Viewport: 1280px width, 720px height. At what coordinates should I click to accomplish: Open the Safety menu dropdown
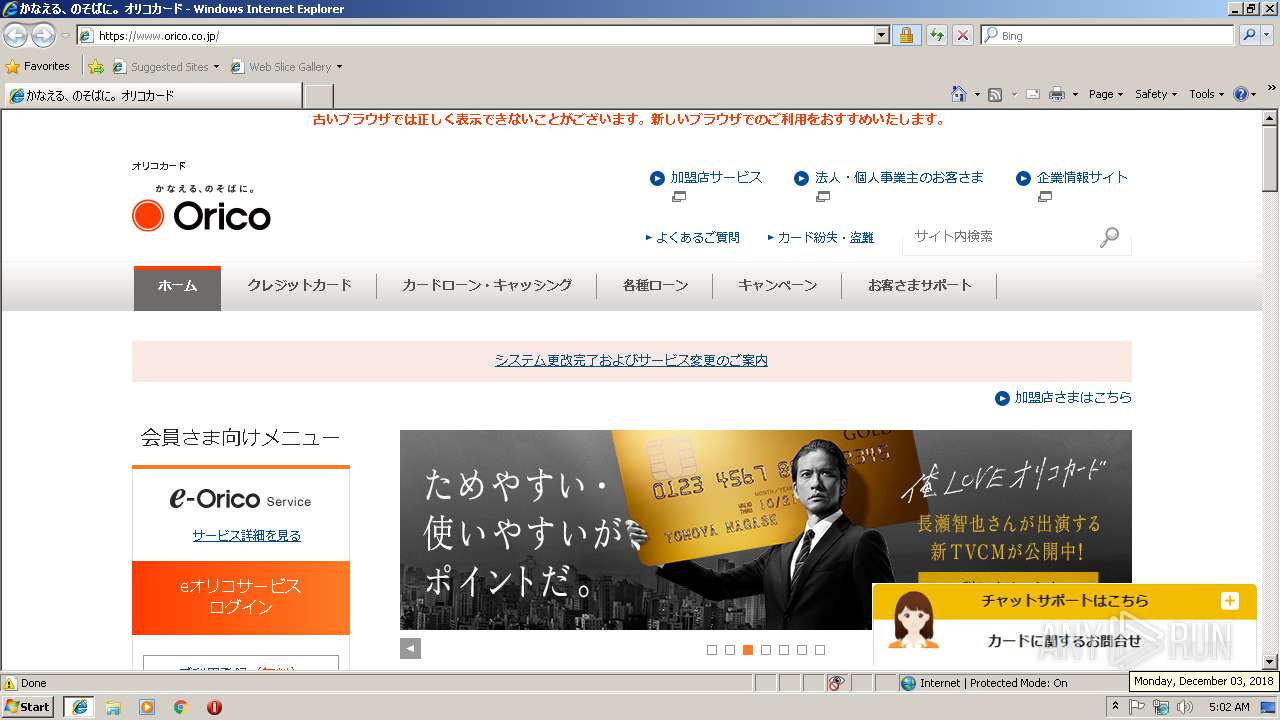pyautogui.click(x=1156, y=94)
